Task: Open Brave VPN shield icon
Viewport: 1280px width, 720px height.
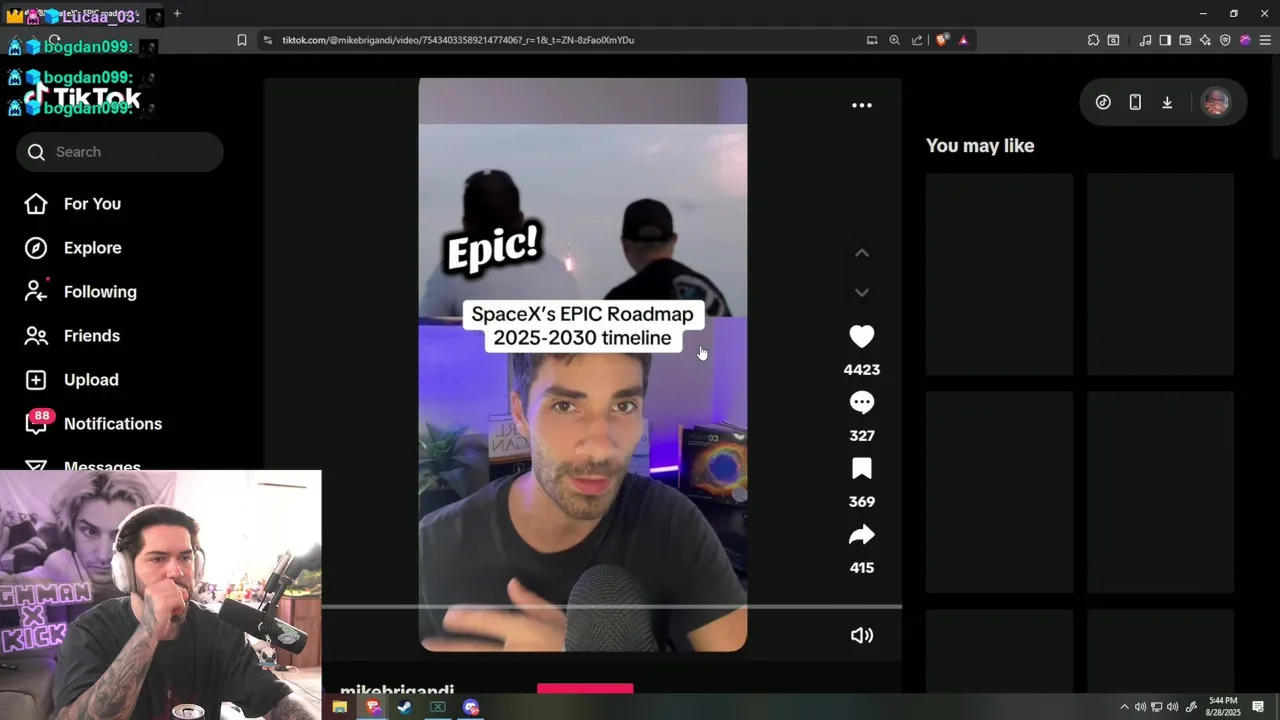Action: click(x=1225, y=40)
